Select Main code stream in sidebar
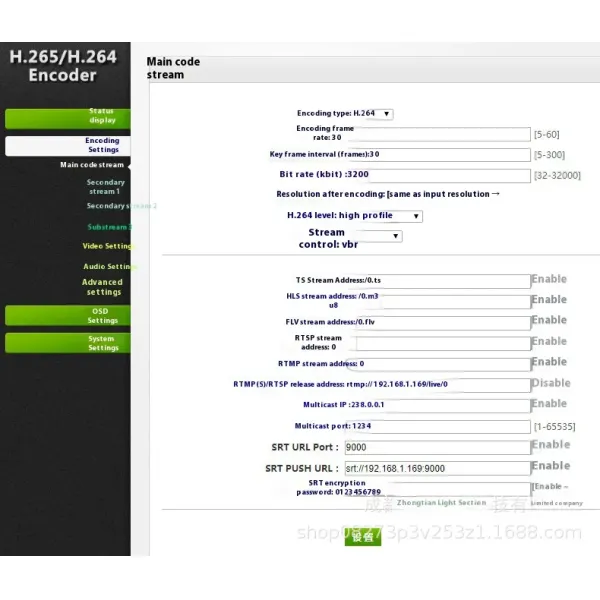Screen dimensions: 600x600 pos(92,165)
